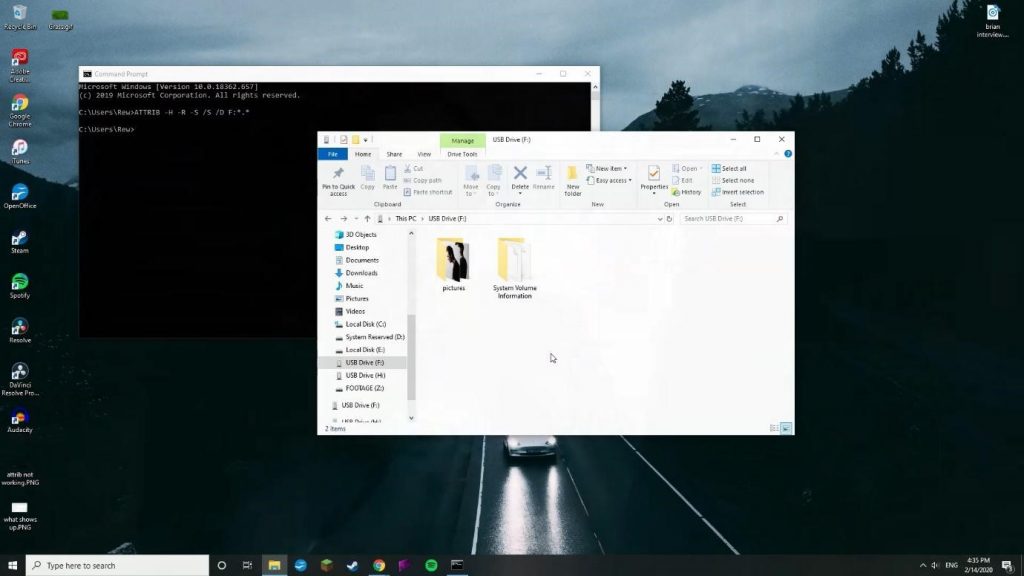Pin to Quick access in the ribbon
1024x576 pixels.
click(339, 180)
